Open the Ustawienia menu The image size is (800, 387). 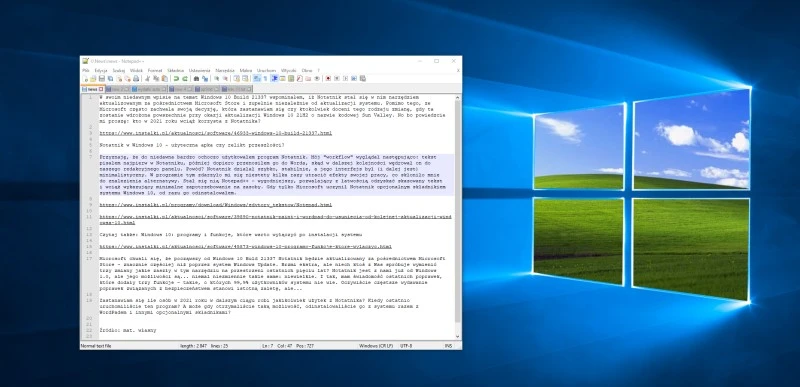[199, 70]
